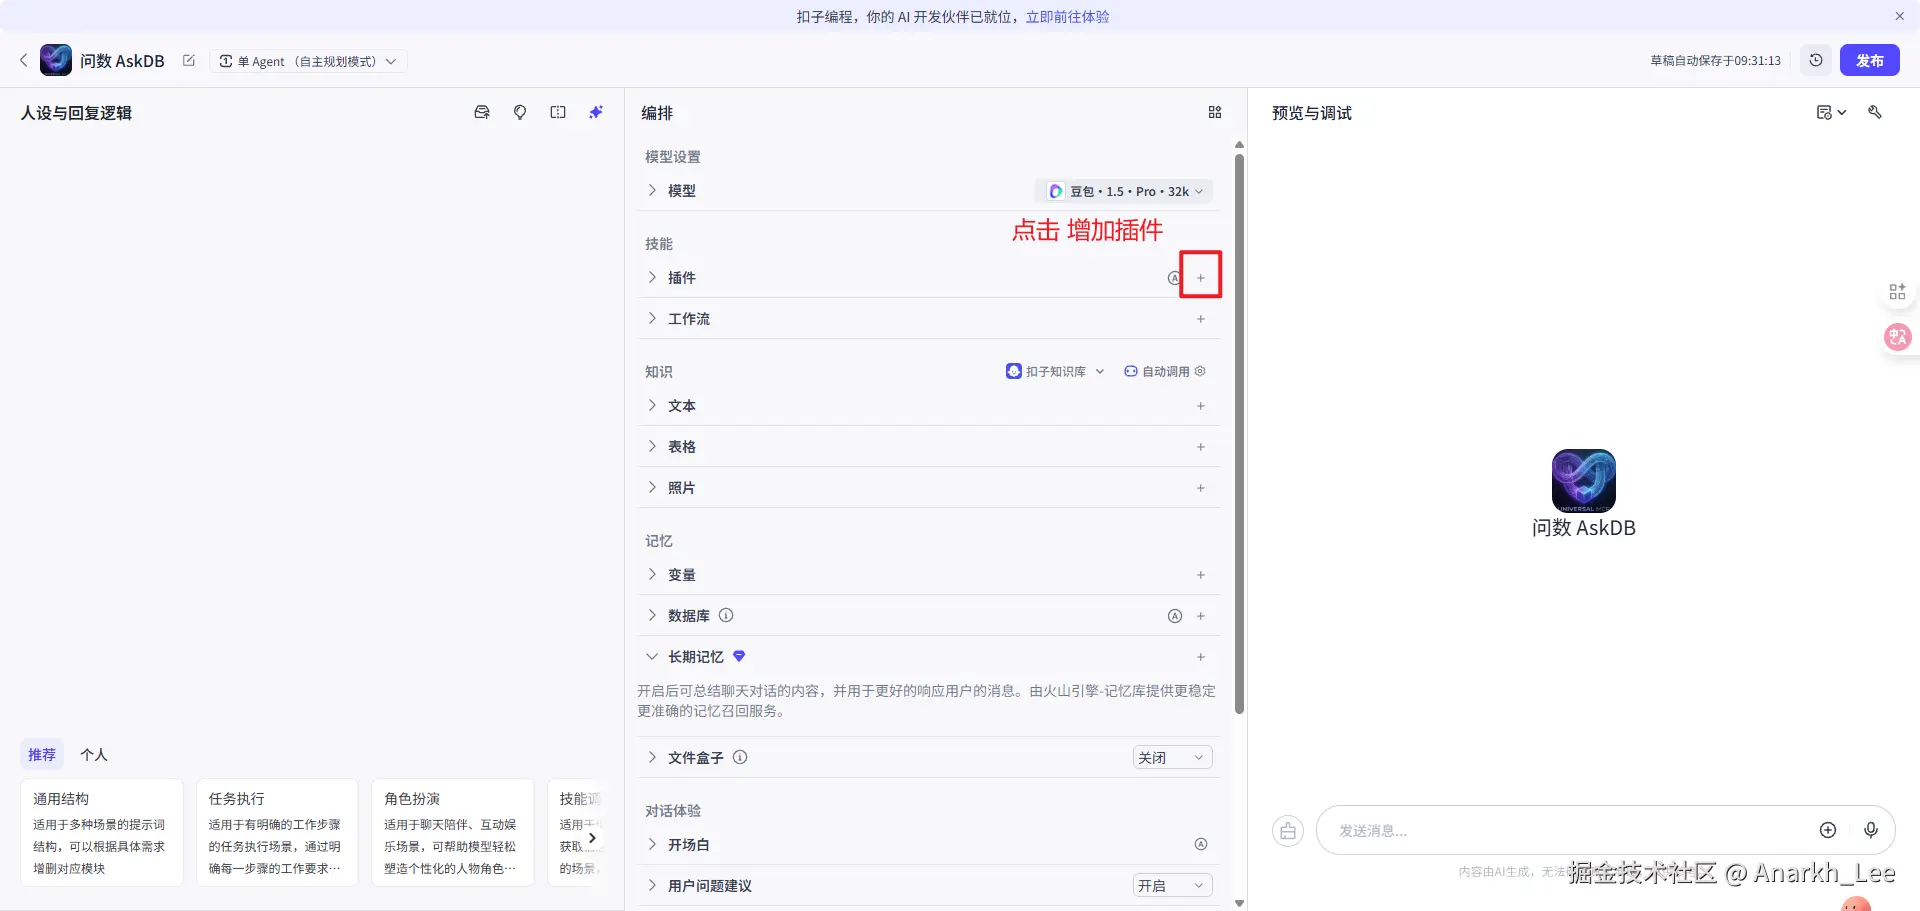
Task: Open the prompt compare icon in 人设与回复逻辑
Action: (x=558, y=112)
